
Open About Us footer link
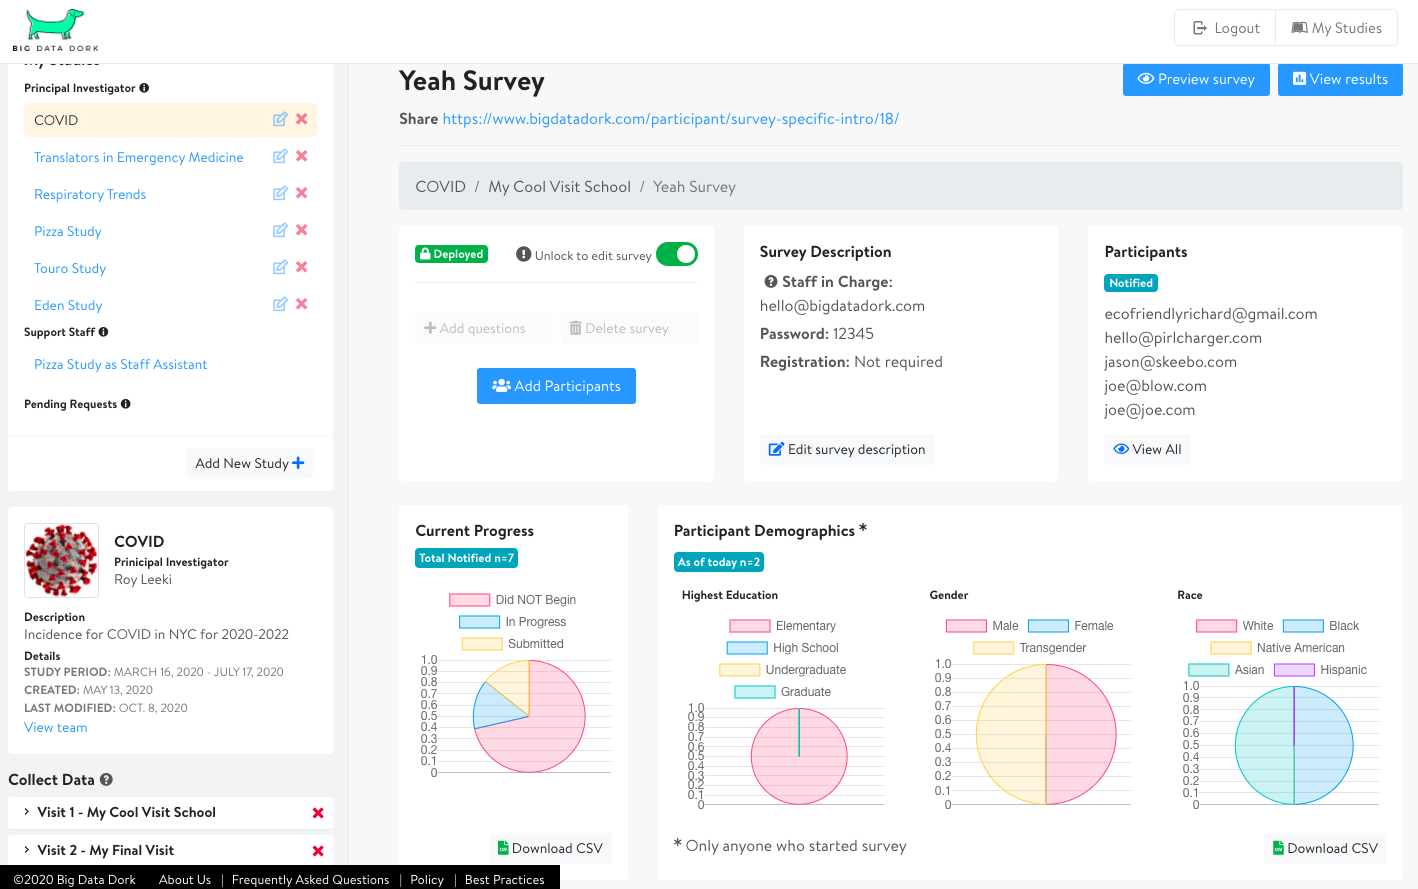[x=185, y=880]
